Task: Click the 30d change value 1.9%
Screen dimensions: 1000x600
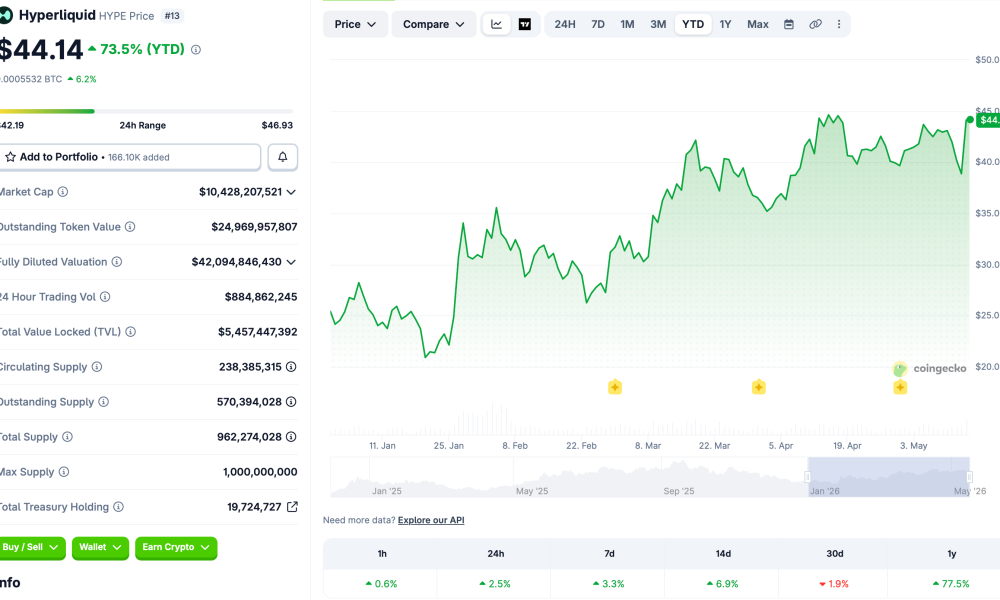Action: (x=834, y=584)
